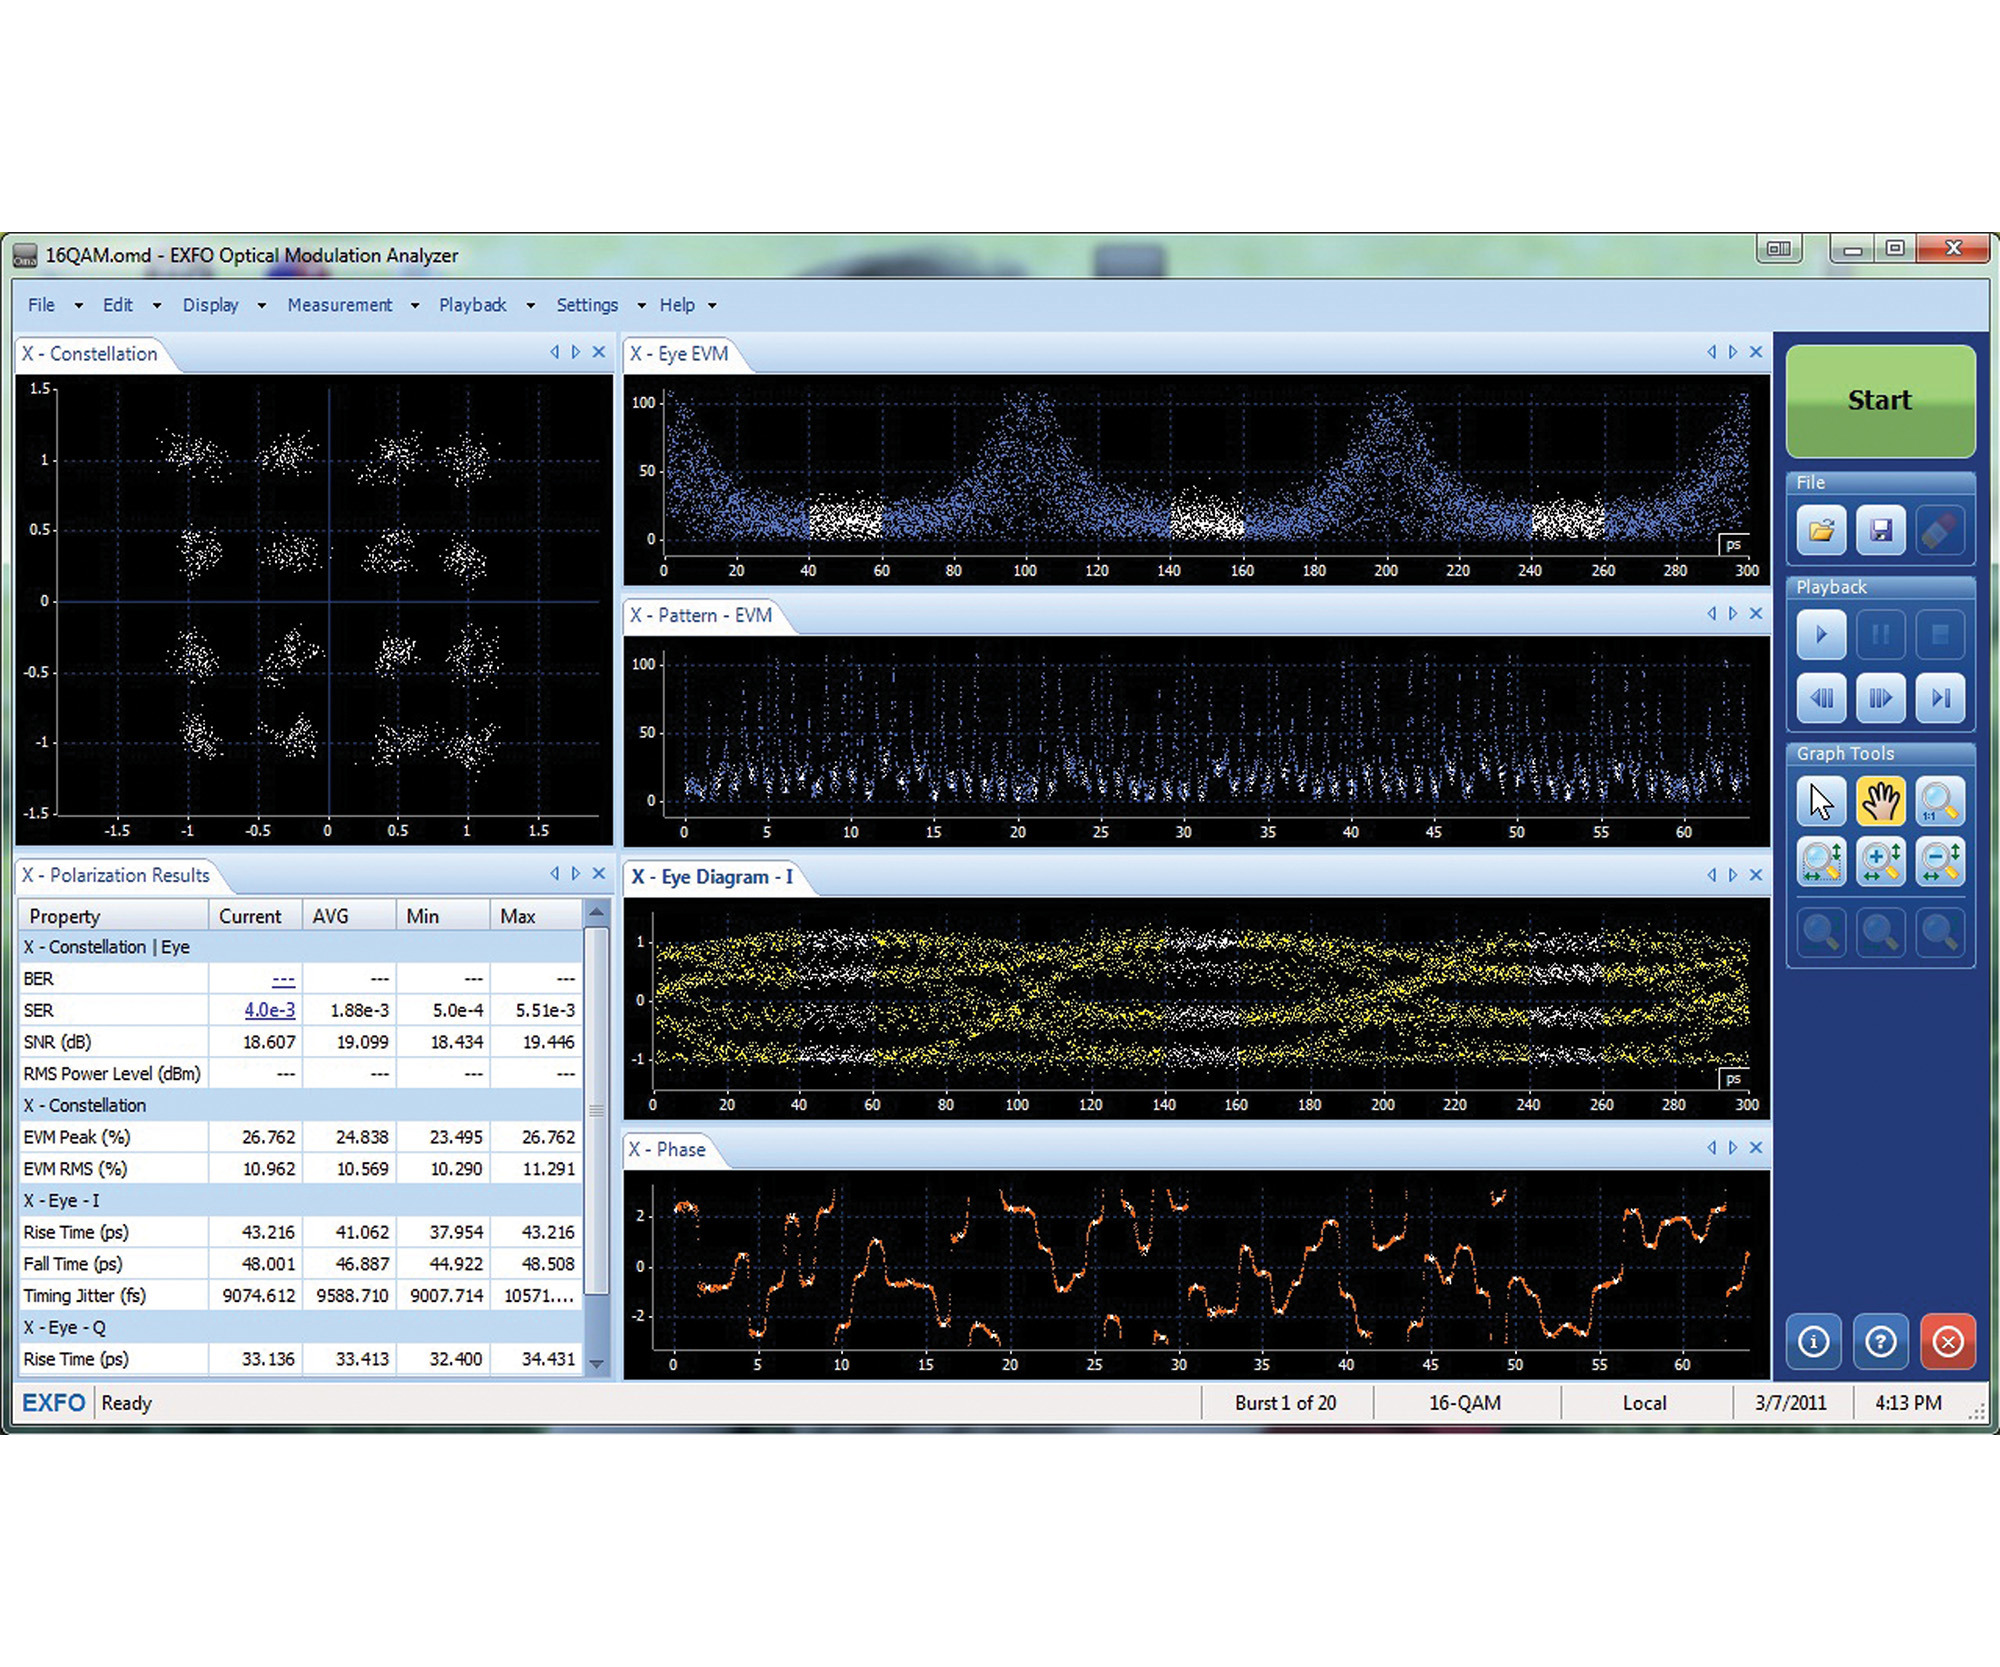
Task: Click the open file folder icon
Action: click(x=1821, y=530)
